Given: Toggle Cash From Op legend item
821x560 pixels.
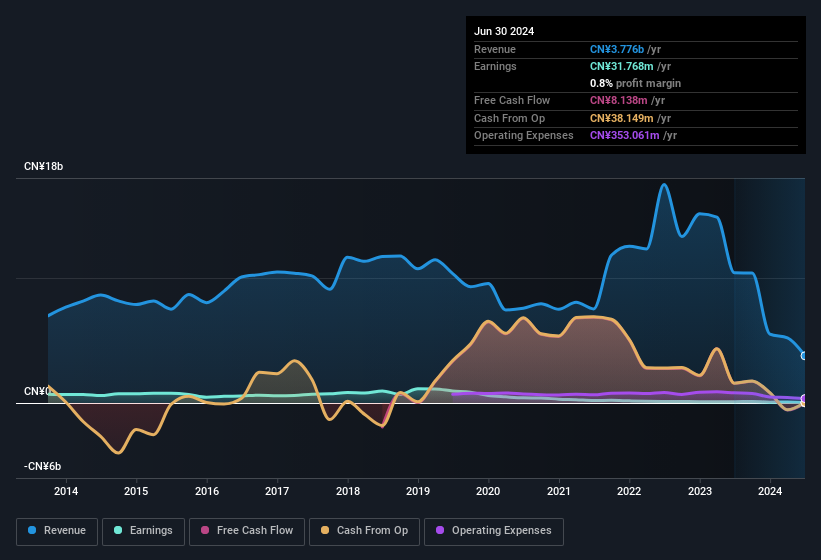Looking at the screenshot, I should click(x=365, y=531).
